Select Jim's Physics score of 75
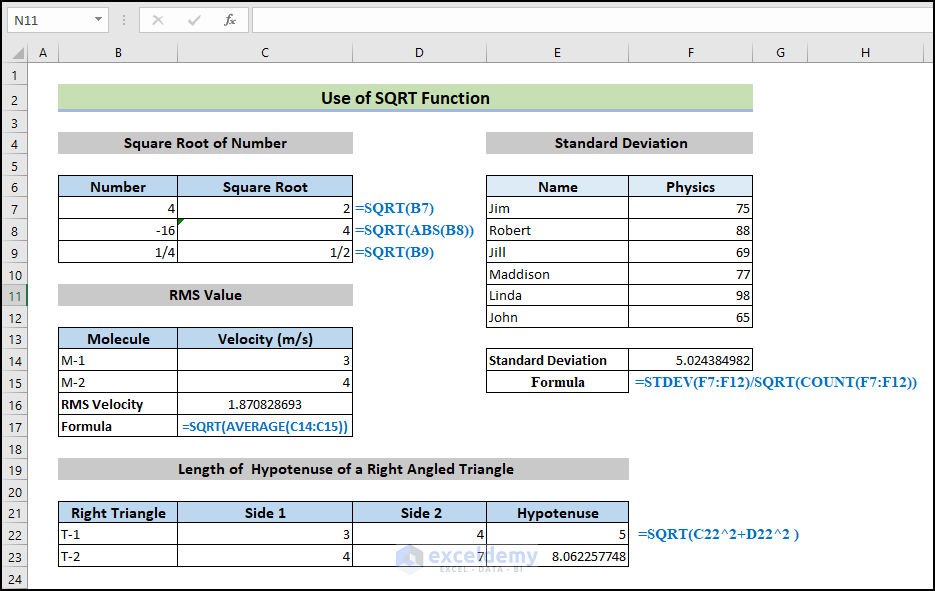The image size is (935, 591). pos(690,208)
